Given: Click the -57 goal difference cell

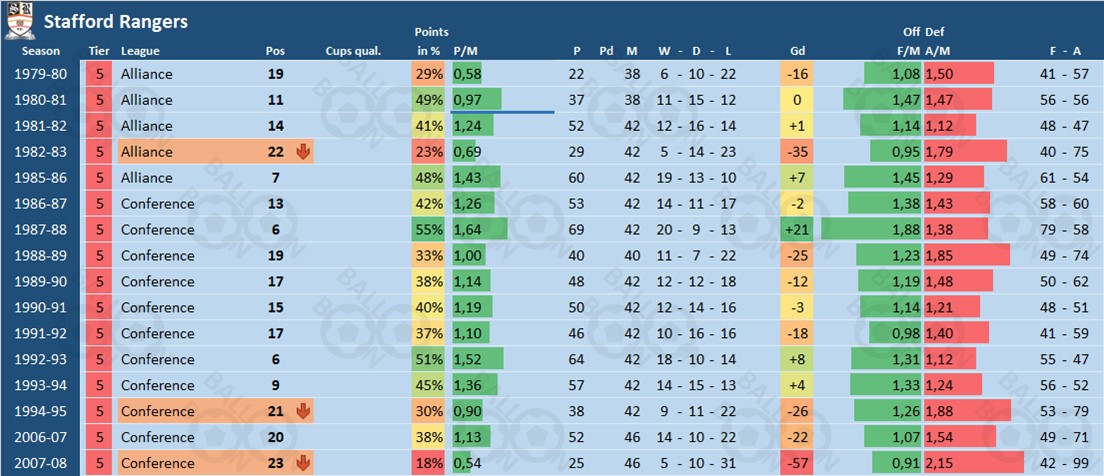Looking at the screenshot, I should pos(797,463).
